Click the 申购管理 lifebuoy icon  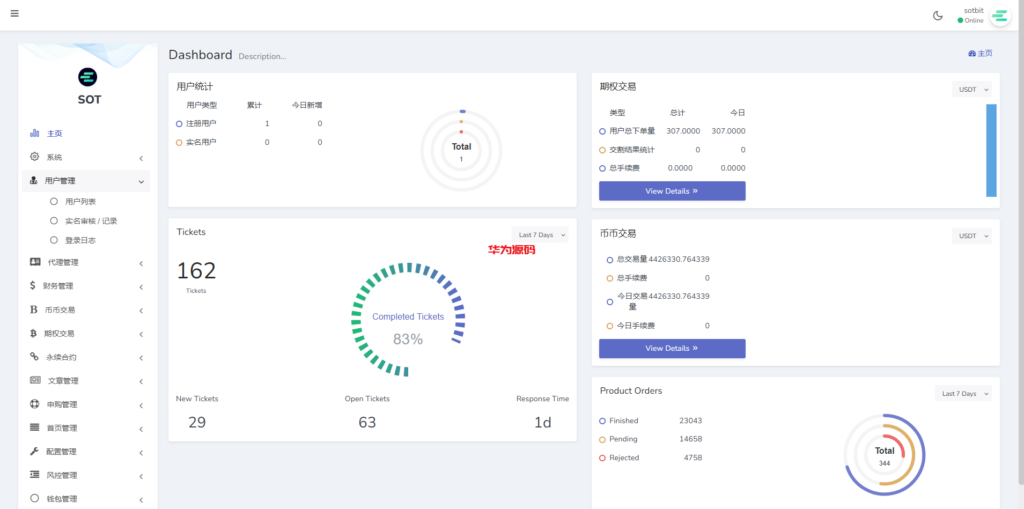35,404
